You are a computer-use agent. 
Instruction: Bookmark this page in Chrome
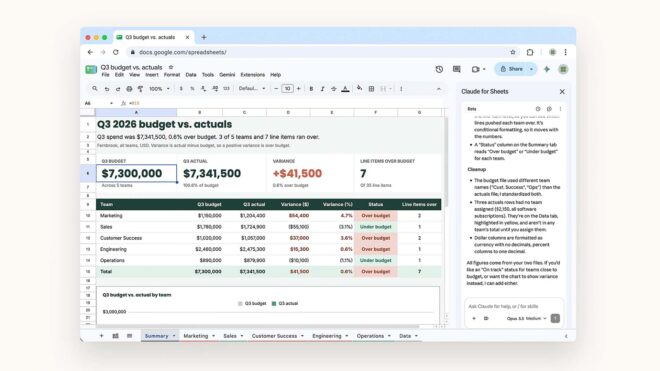tap(513, 52)
